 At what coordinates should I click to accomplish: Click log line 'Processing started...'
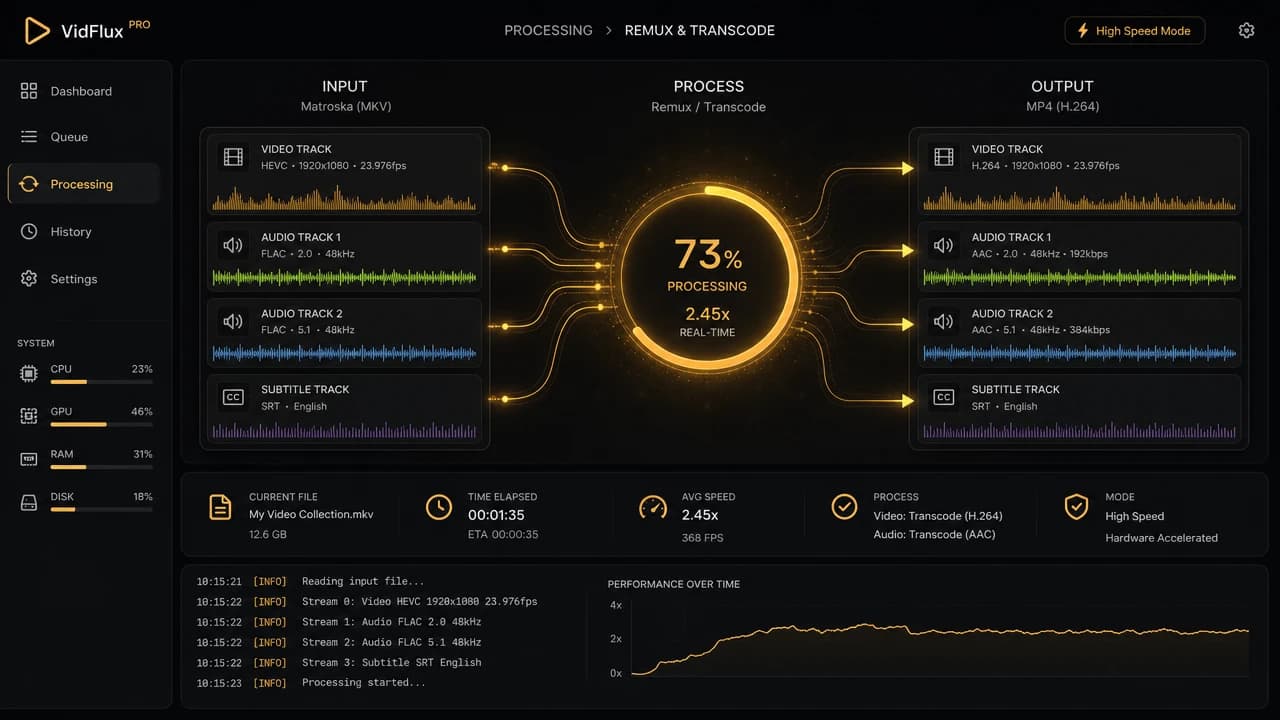pos(363,683)
